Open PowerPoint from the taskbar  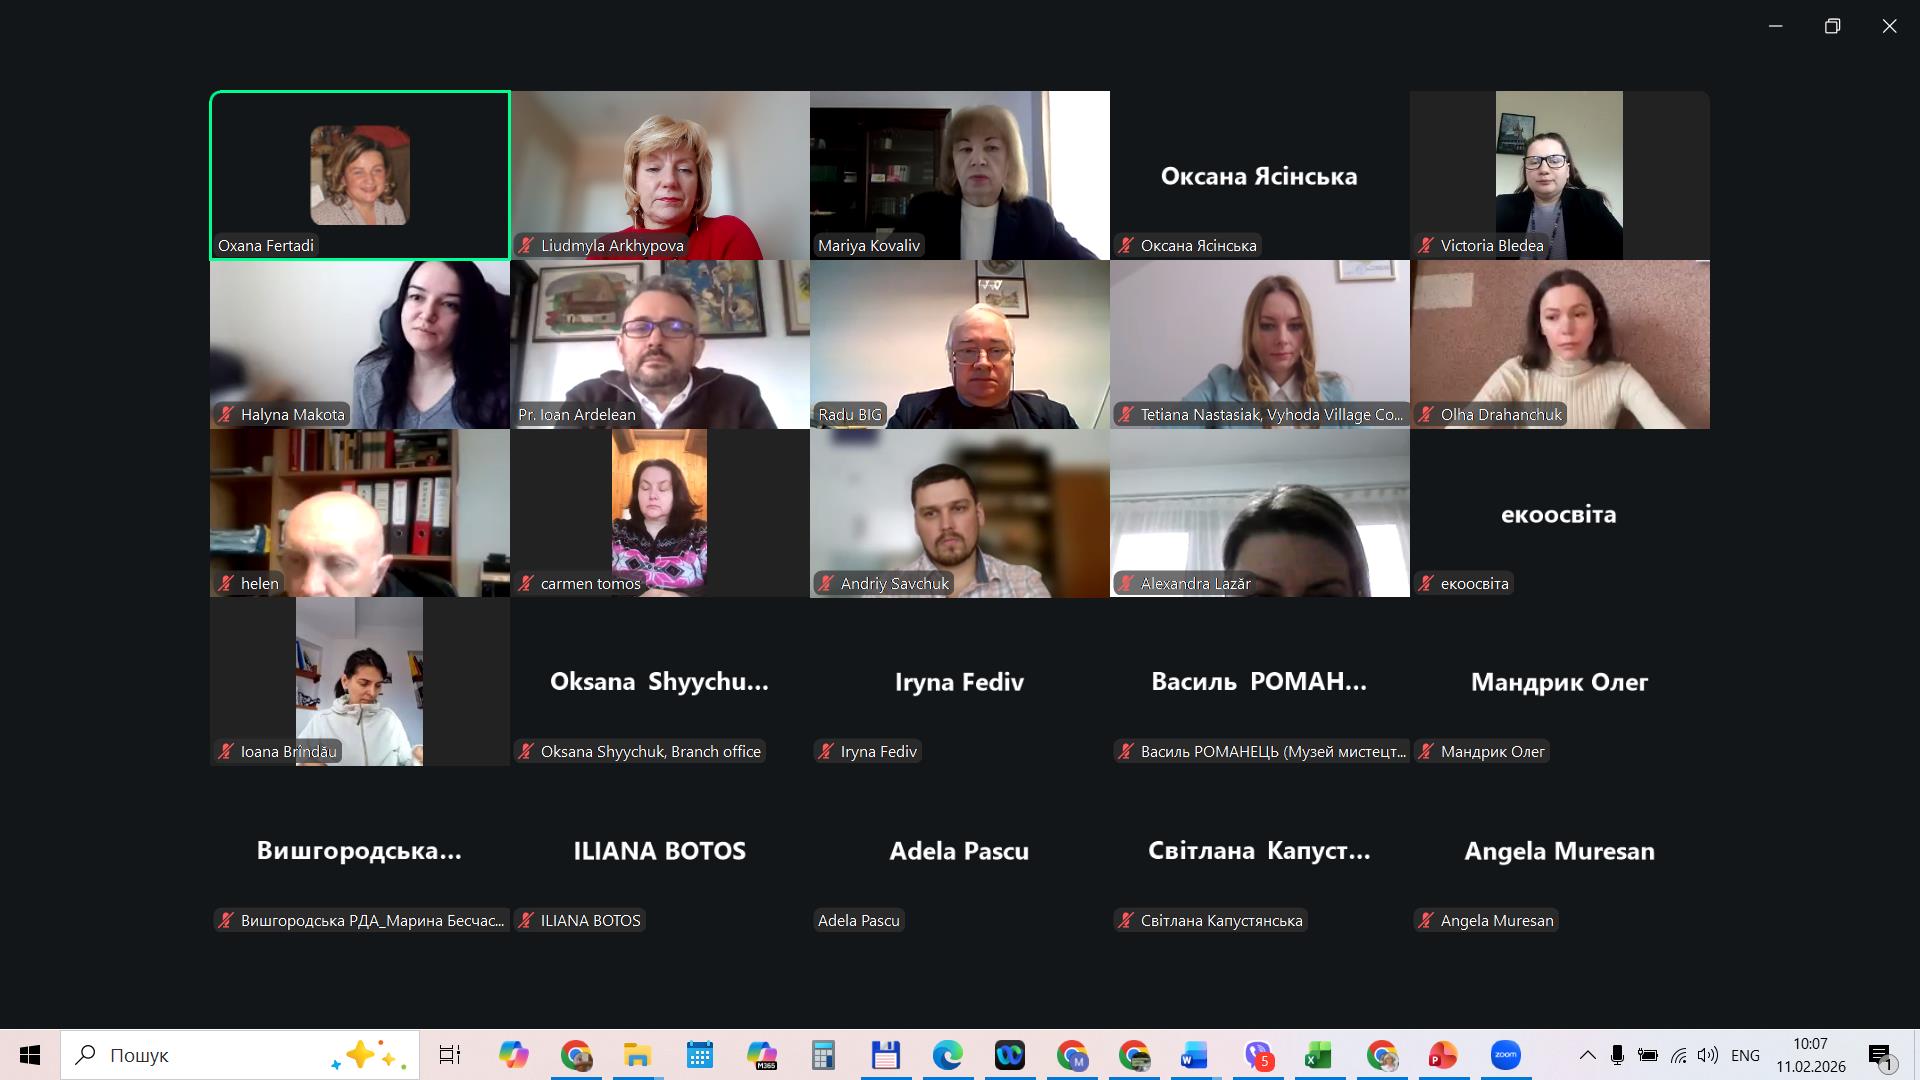coord(1442,1055)
